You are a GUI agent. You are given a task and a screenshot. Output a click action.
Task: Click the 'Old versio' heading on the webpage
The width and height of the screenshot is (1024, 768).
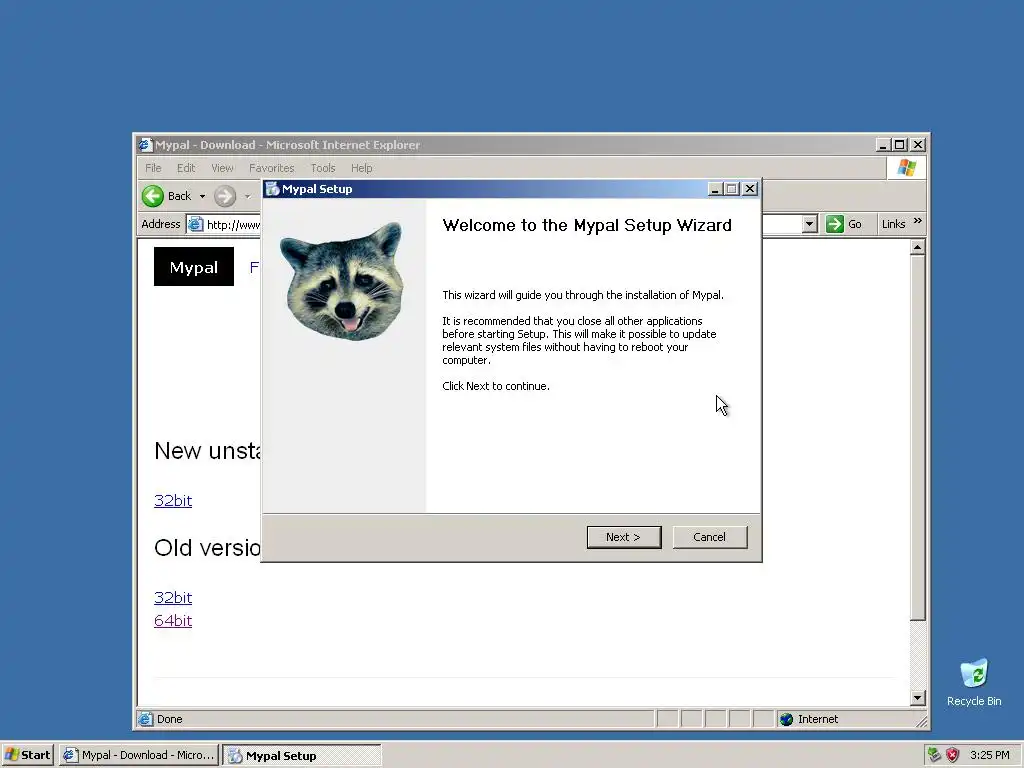point(207,548)
